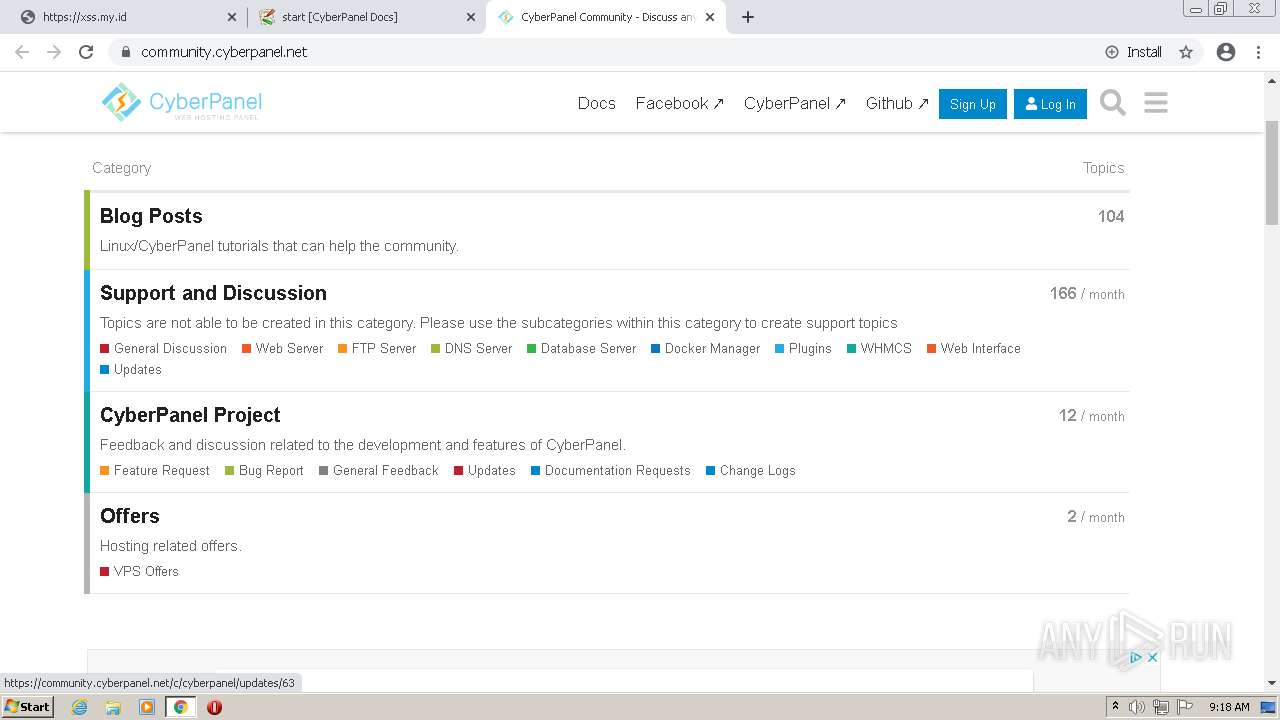Image resolution: width=1280 pixels, height=720 pixels.
Task: Open Updates under CyberPanel Project
Action: tap(485, 470)
